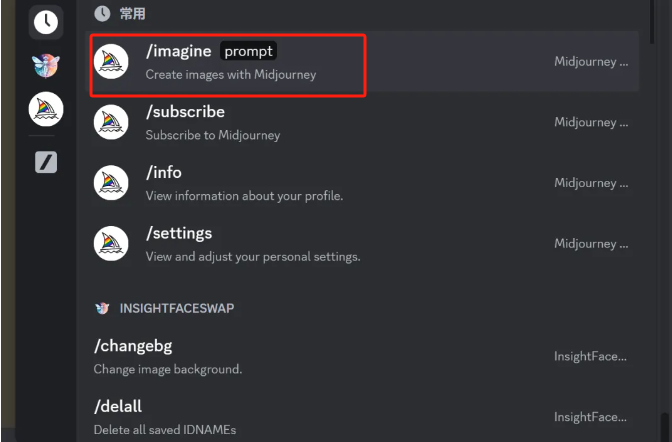This screenshot has width=672, height=442.
Task: Select the /changebg command
Action: pyautogui.click(x=362, y=357)
